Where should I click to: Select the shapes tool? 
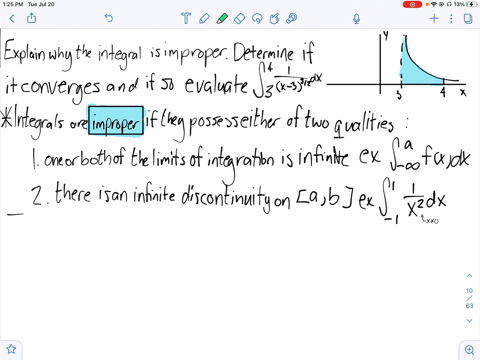coord(274,18)
